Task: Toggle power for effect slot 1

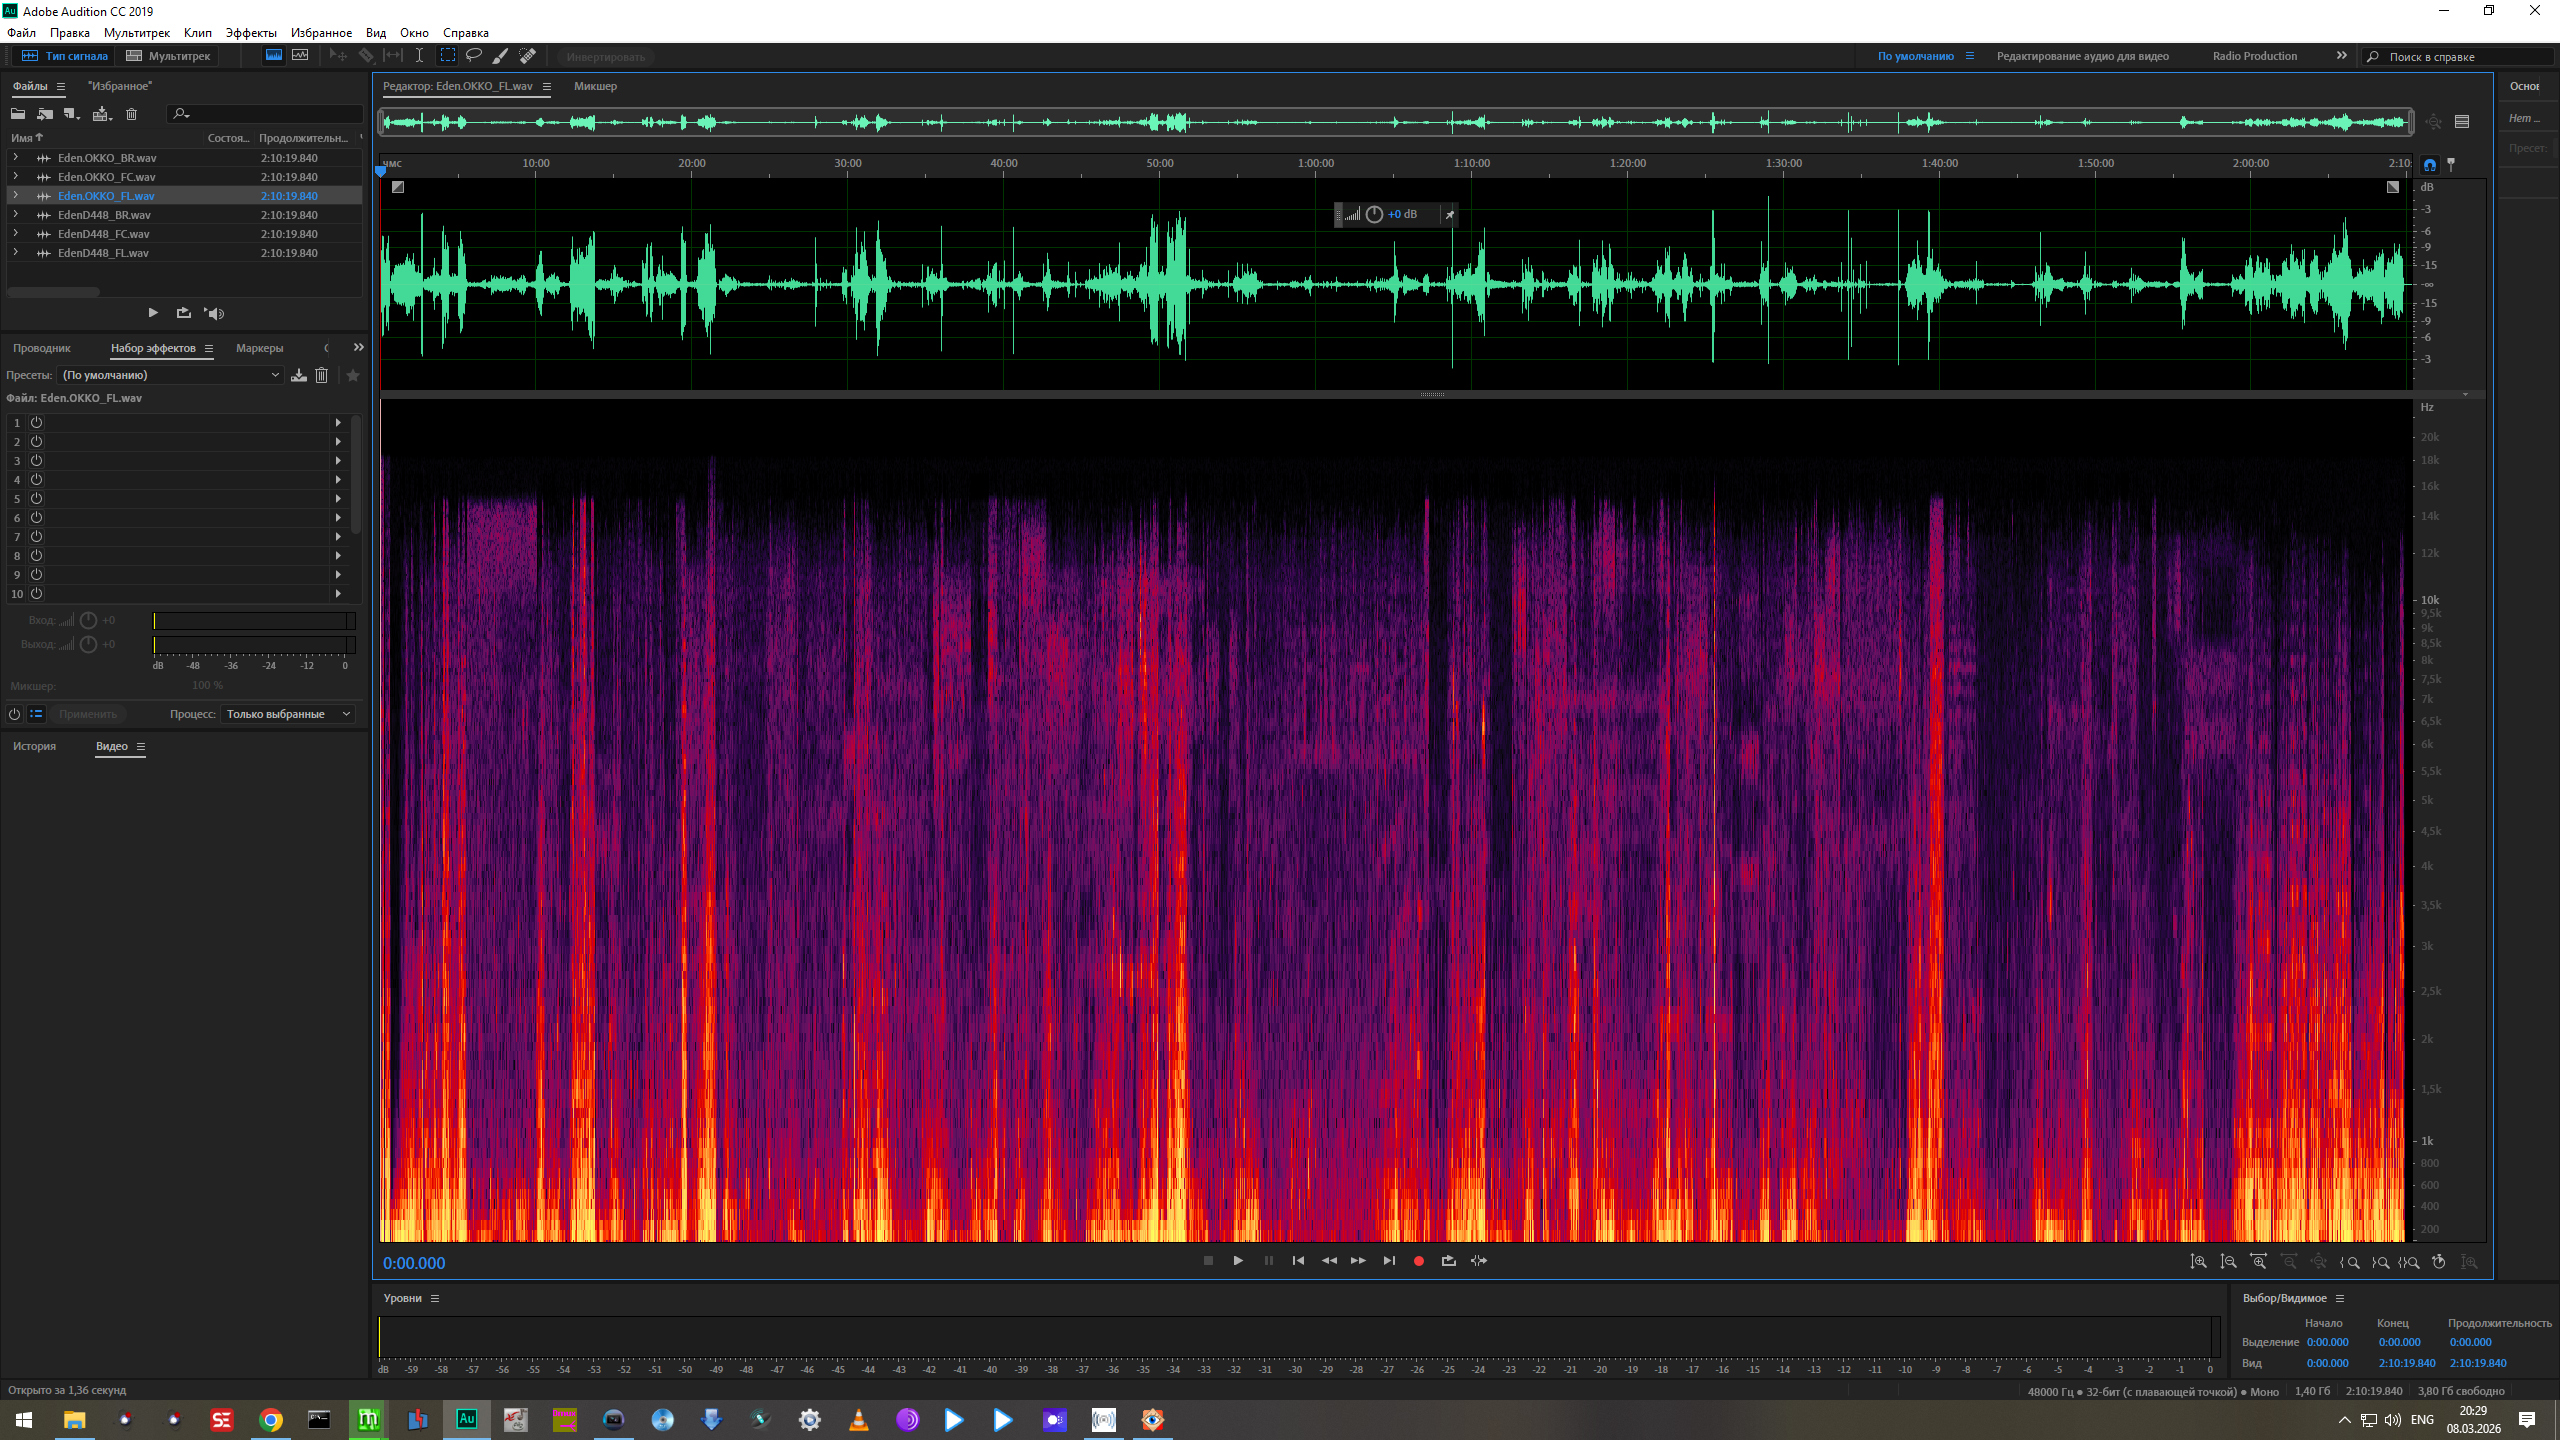Action: [36, 423]
